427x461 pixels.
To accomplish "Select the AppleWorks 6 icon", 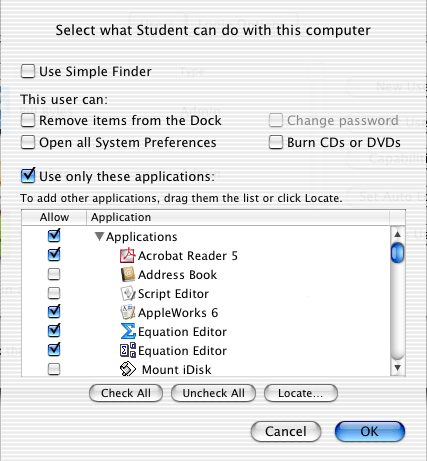I will pos(128,312).
